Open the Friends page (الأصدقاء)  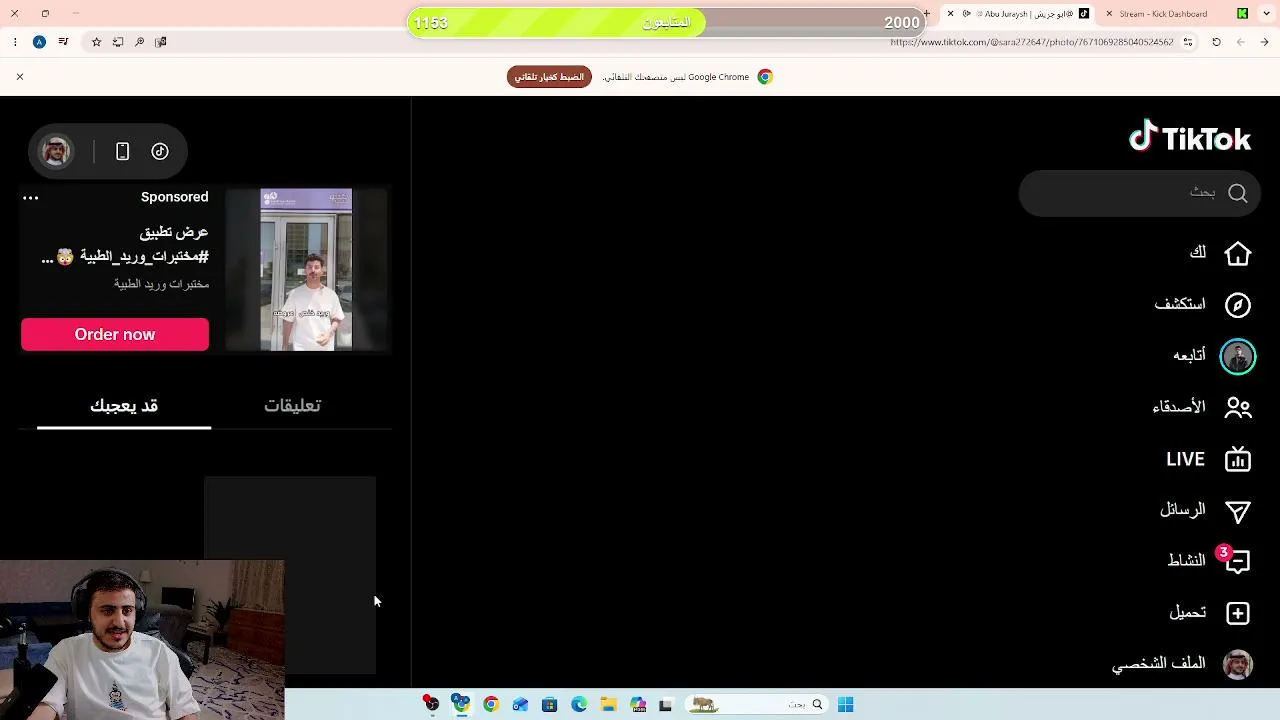tap(1202, 407)
